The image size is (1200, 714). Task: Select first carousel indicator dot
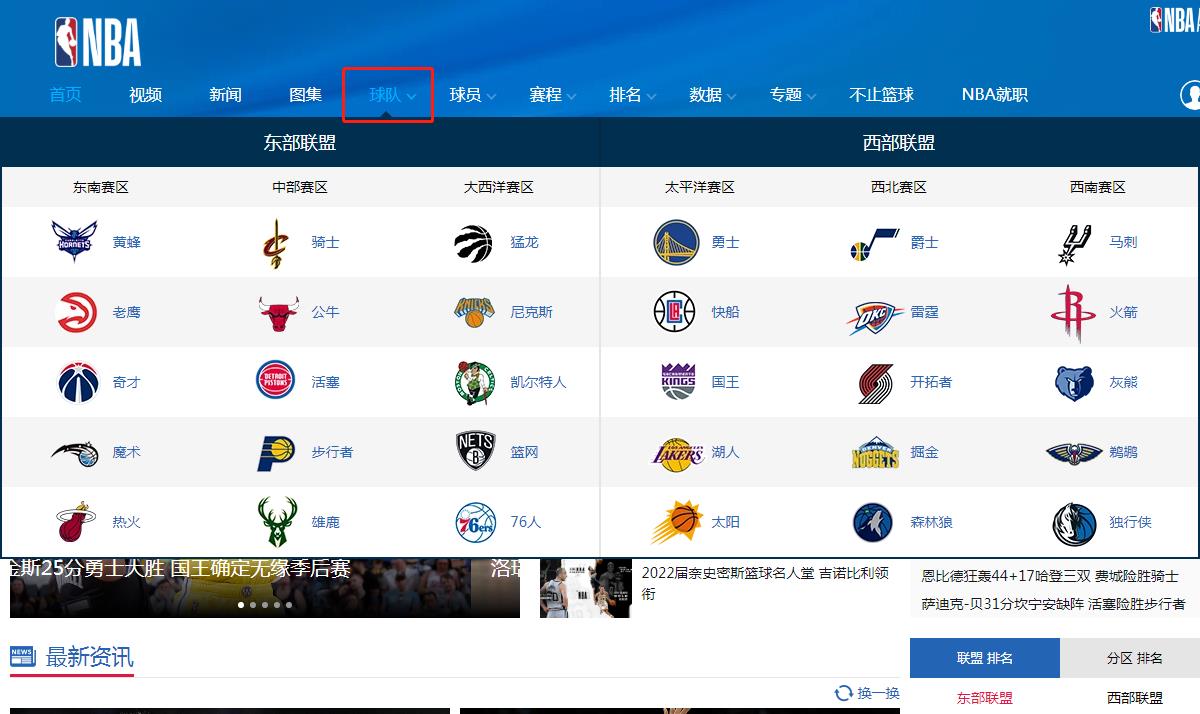[240, 605]
